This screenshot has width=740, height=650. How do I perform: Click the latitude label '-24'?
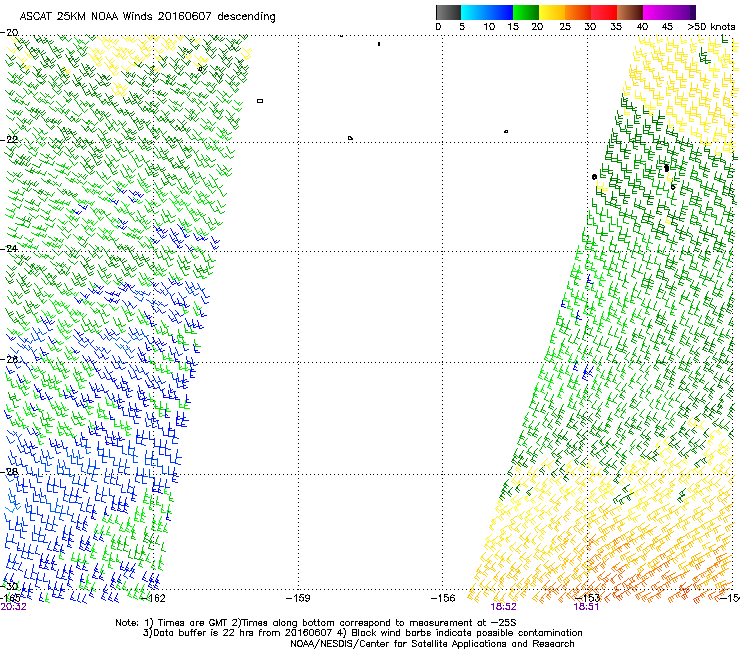point(9,248)
